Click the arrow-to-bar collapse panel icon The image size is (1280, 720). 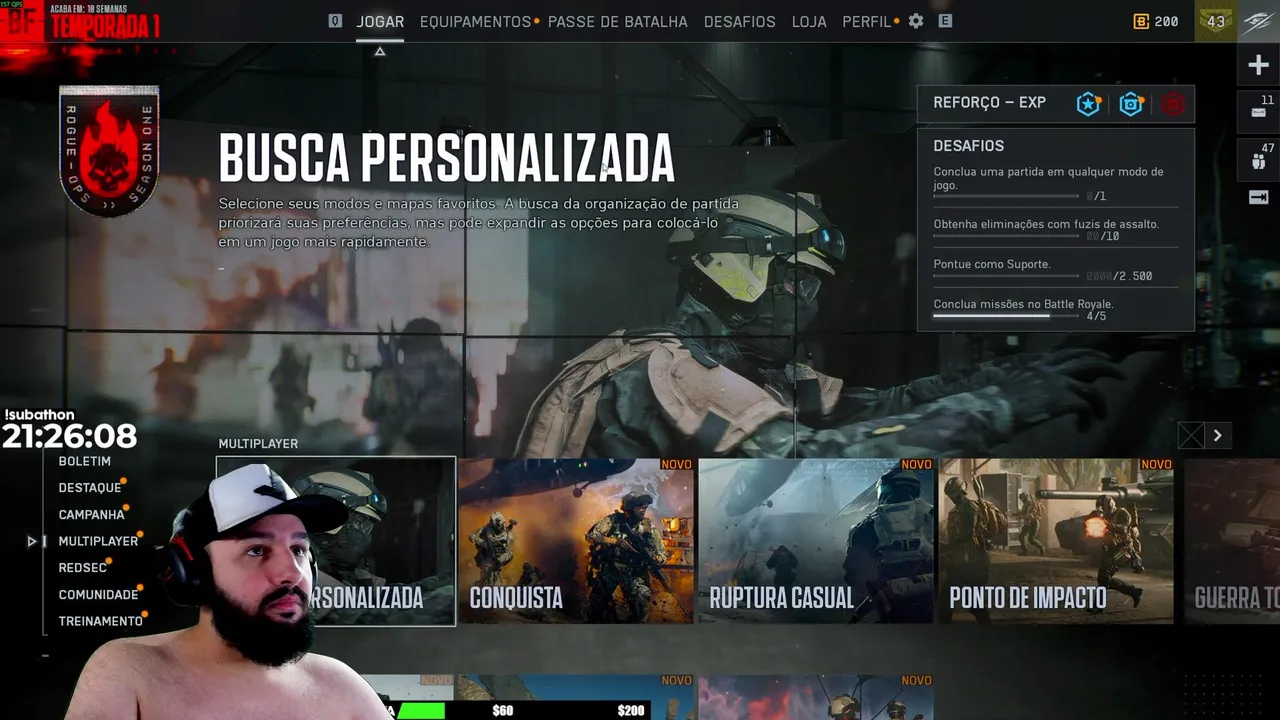coord(1258,197)
